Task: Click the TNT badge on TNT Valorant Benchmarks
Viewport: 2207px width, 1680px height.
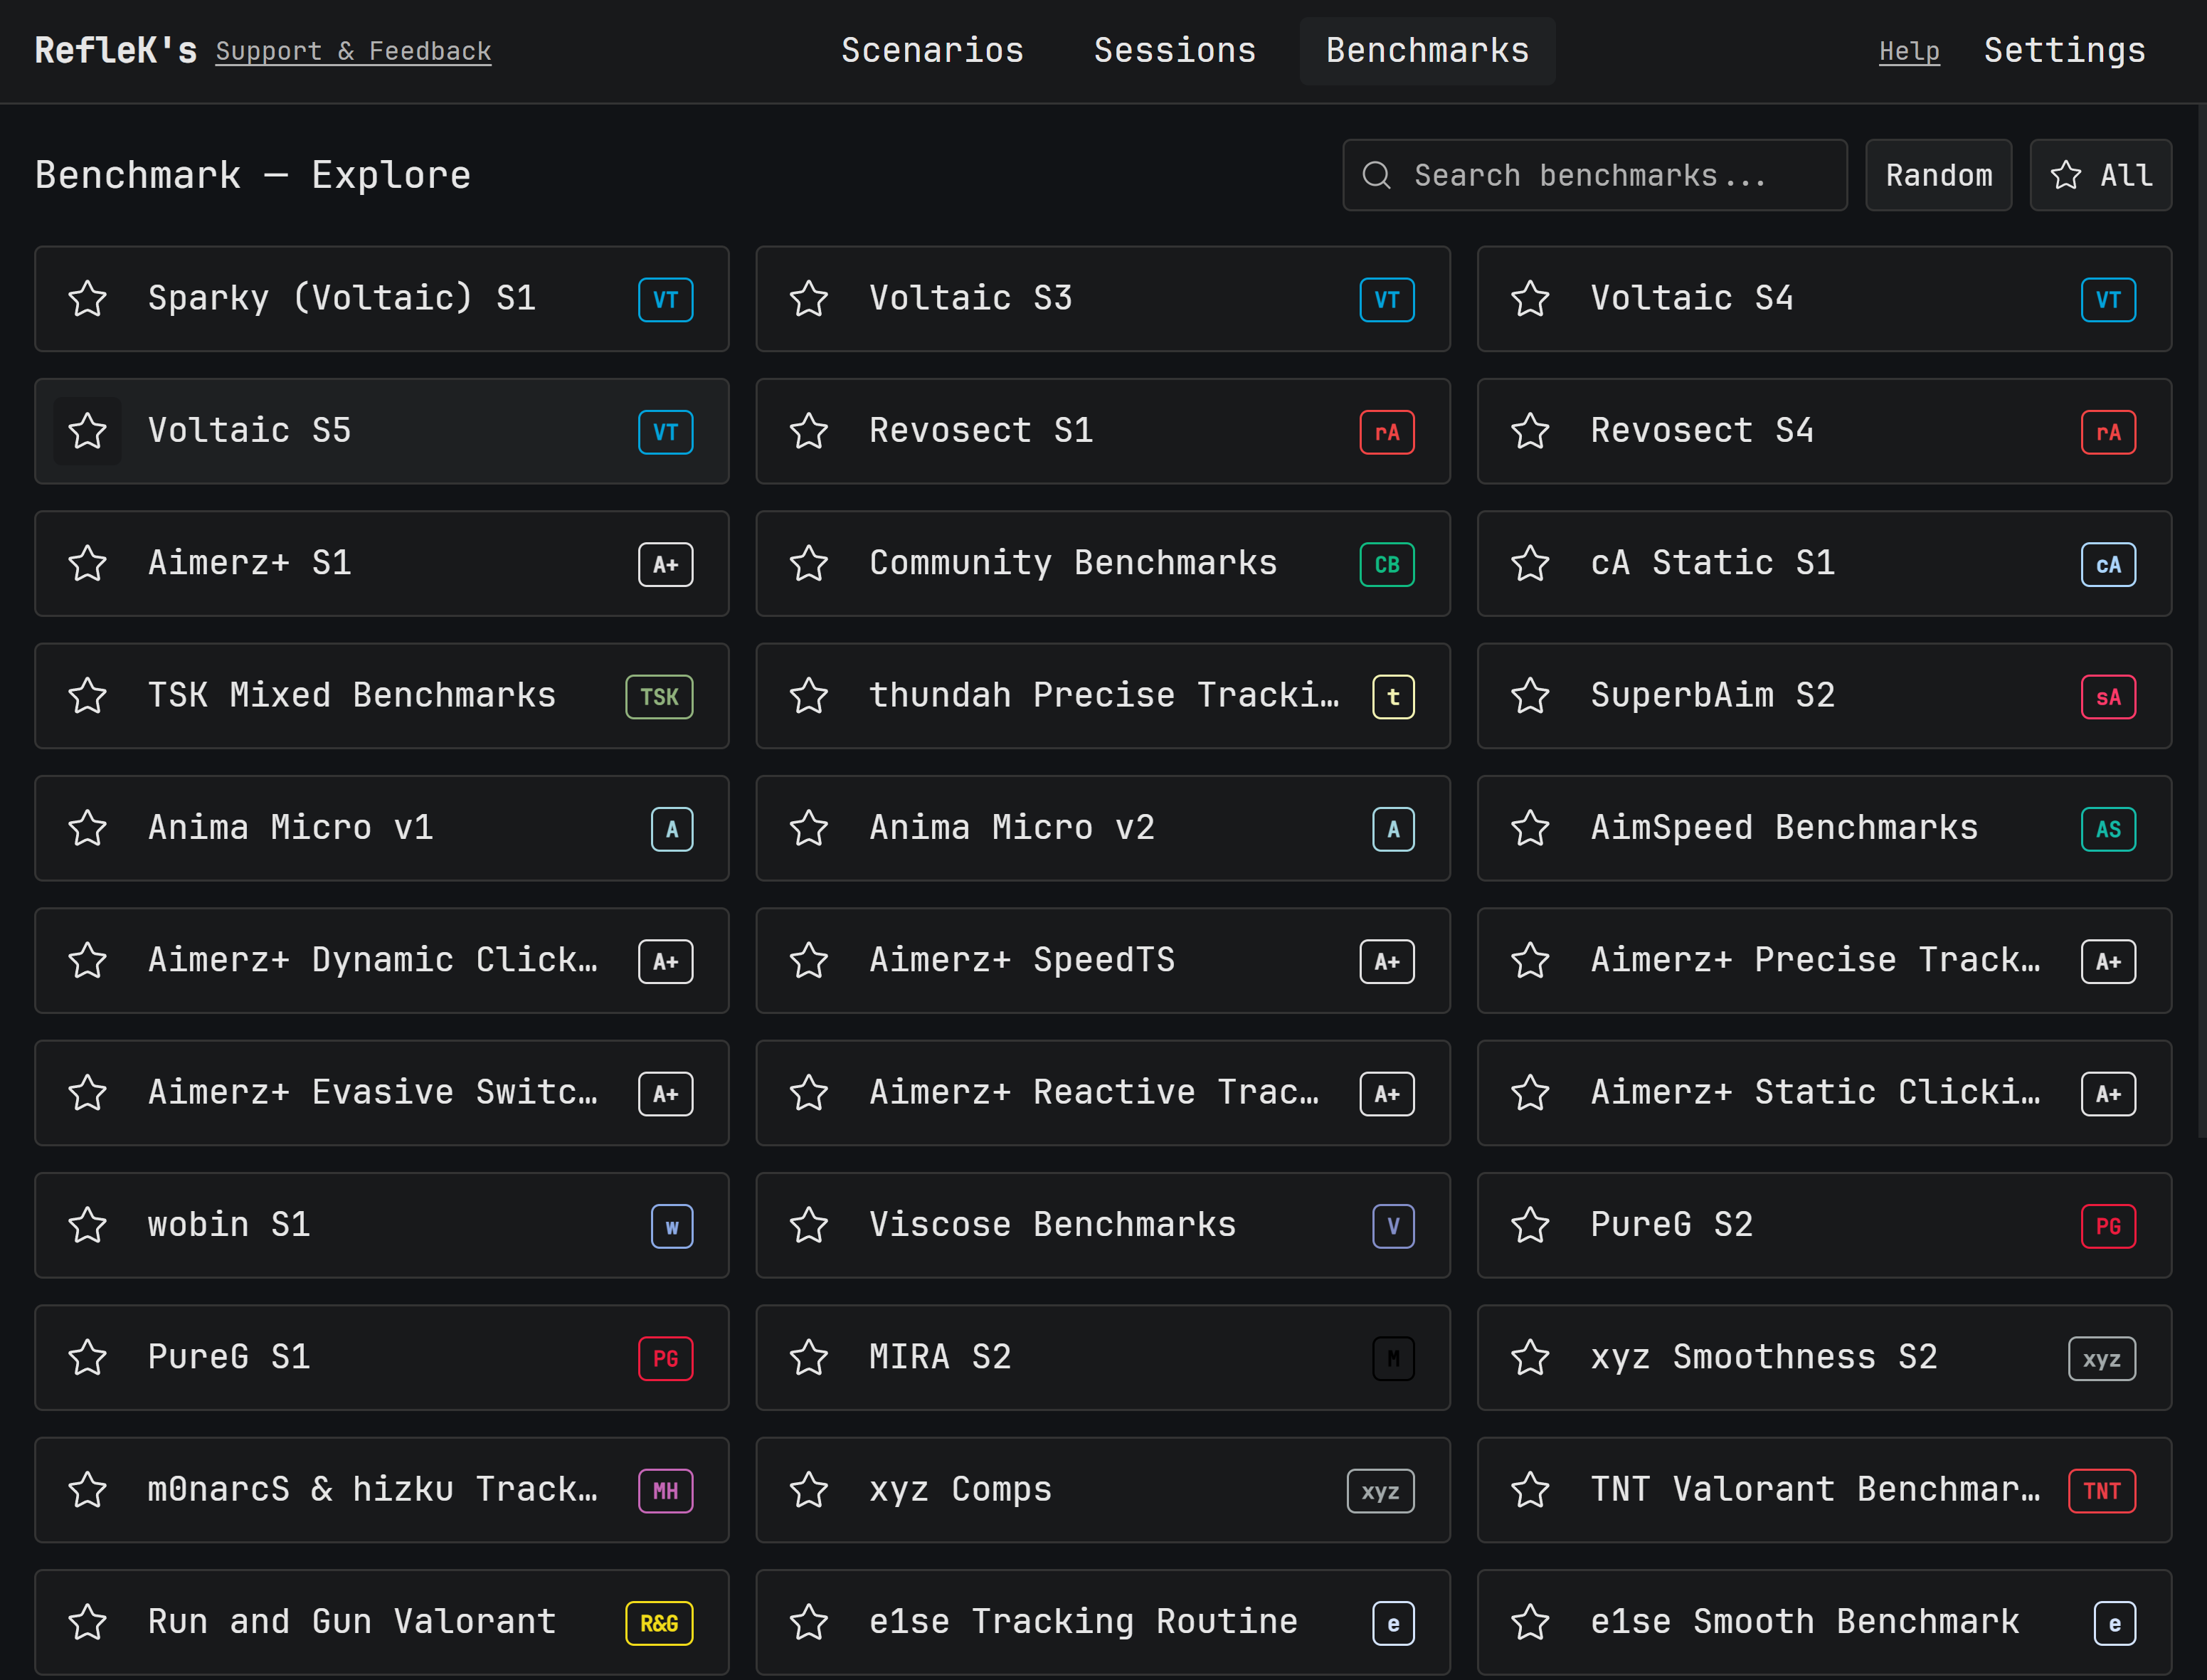Action: [x=2101, y=1490]
